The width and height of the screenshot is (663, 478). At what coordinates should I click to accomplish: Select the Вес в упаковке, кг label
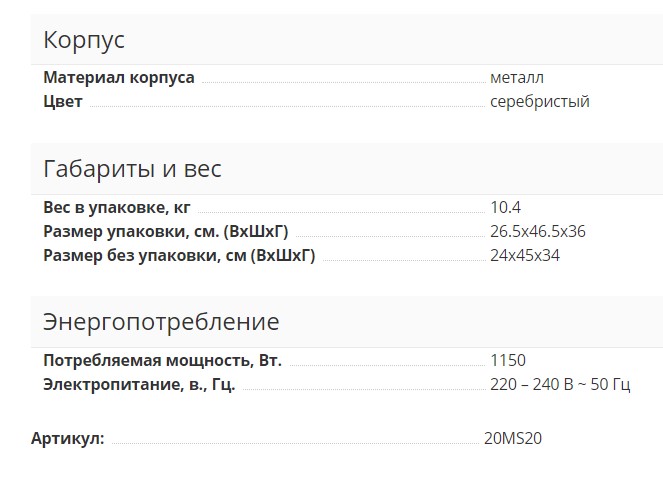117,208
